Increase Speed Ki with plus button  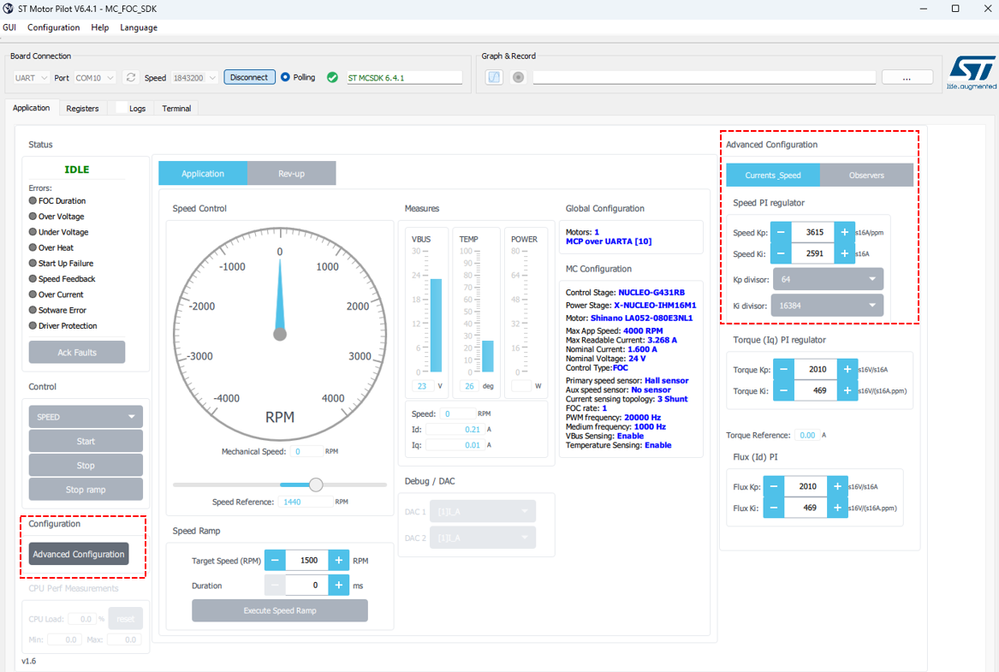pyautogui.click(x=844, y=254)
